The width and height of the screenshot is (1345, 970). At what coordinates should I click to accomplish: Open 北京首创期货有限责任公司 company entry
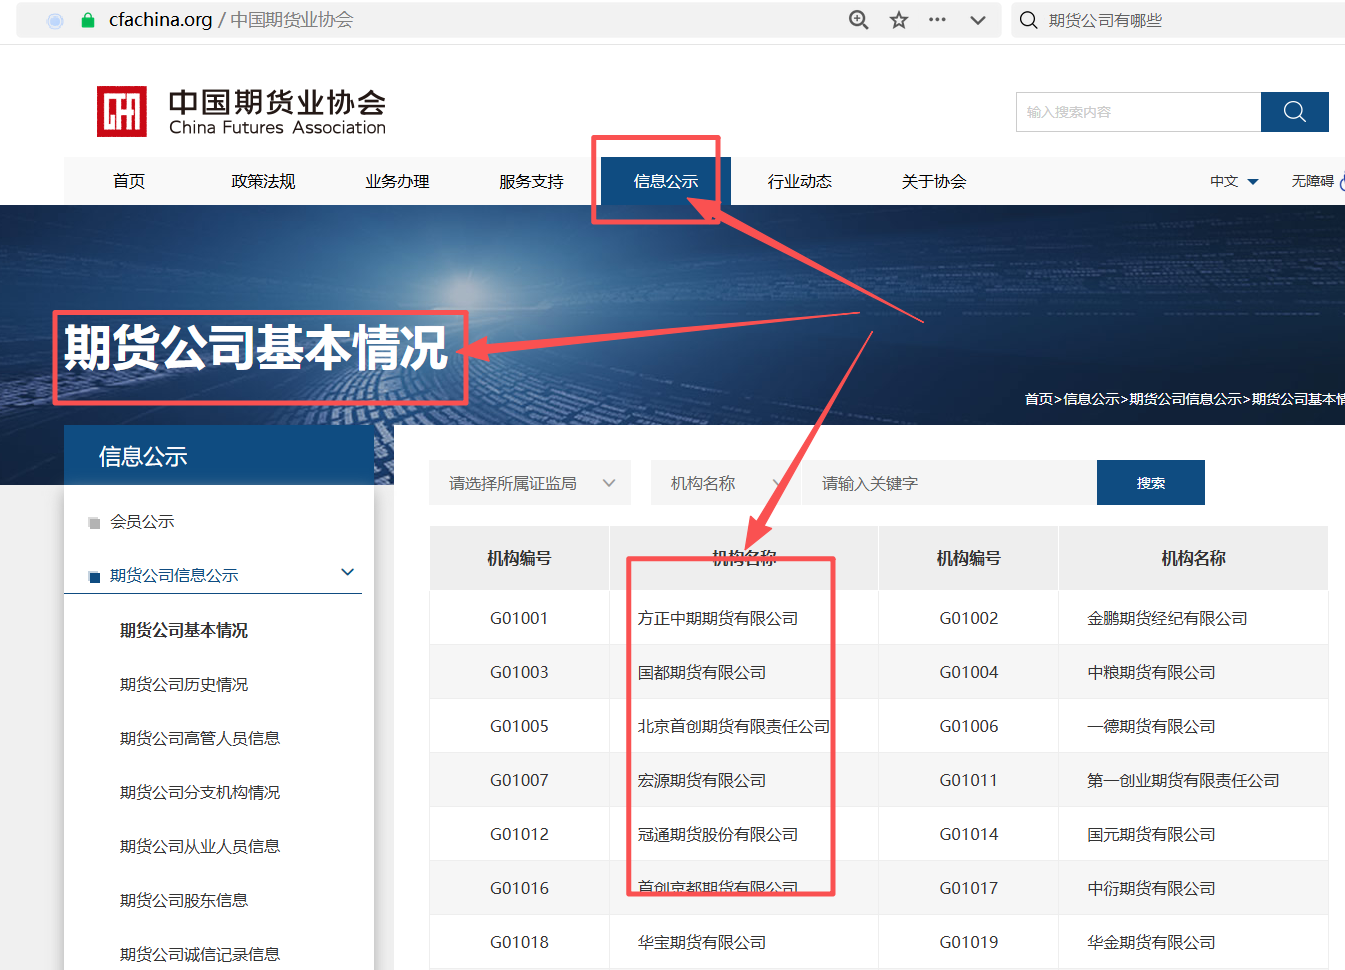734,726
